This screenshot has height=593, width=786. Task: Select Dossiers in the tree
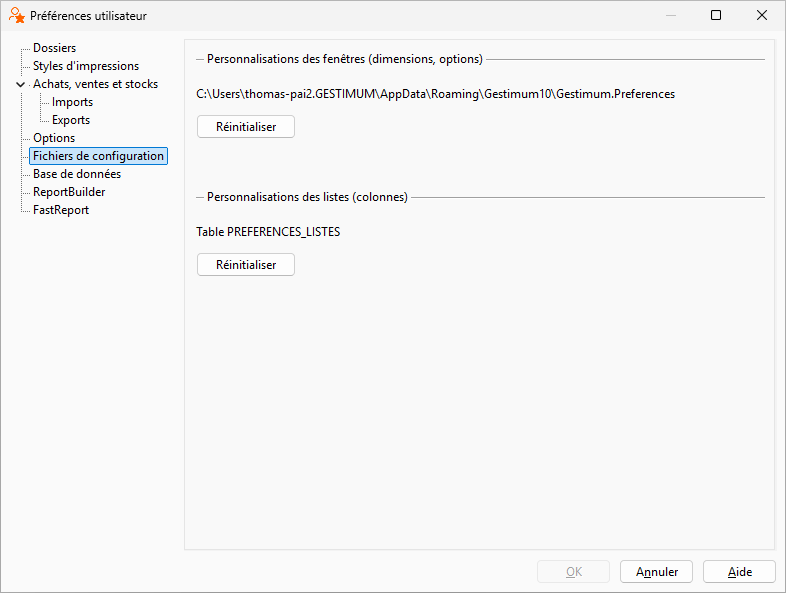click(55, 48)
